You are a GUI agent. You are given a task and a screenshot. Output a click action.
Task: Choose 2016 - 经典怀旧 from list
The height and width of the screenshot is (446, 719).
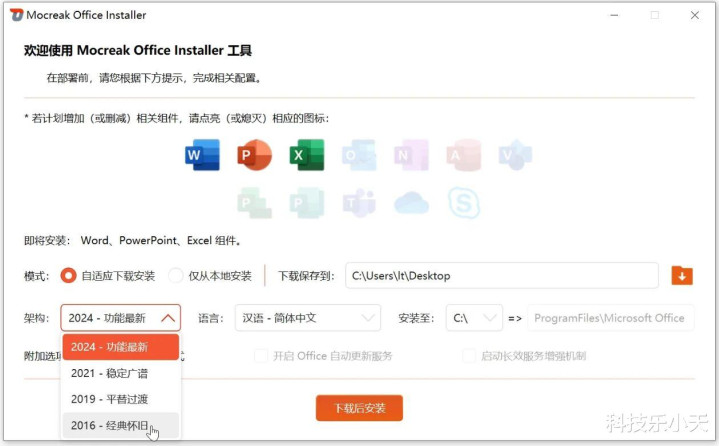tap(121, 425)
